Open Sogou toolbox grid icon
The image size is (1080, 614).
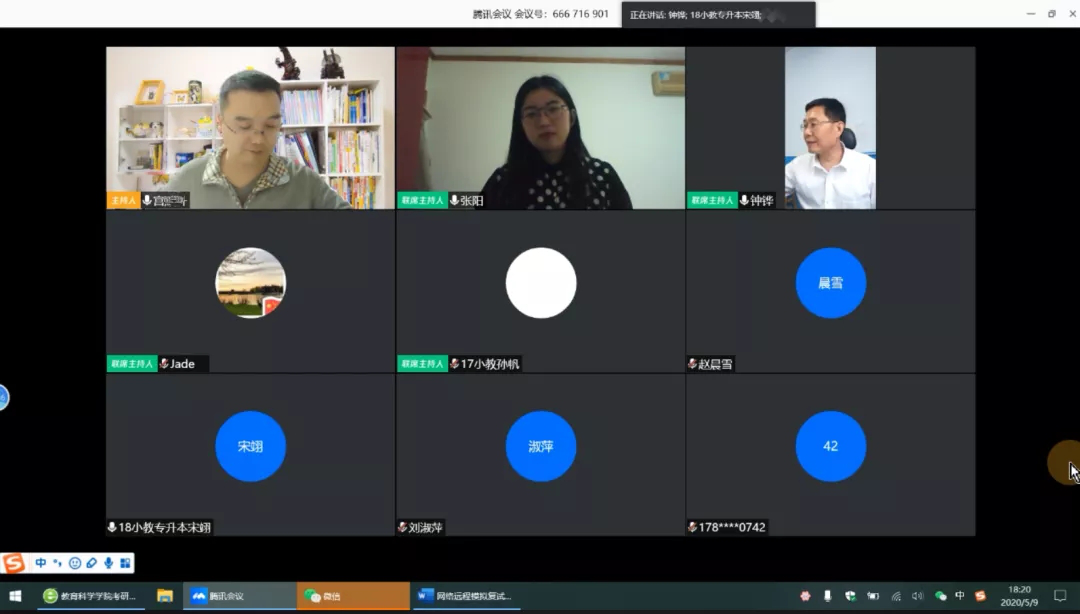[124, 563]
